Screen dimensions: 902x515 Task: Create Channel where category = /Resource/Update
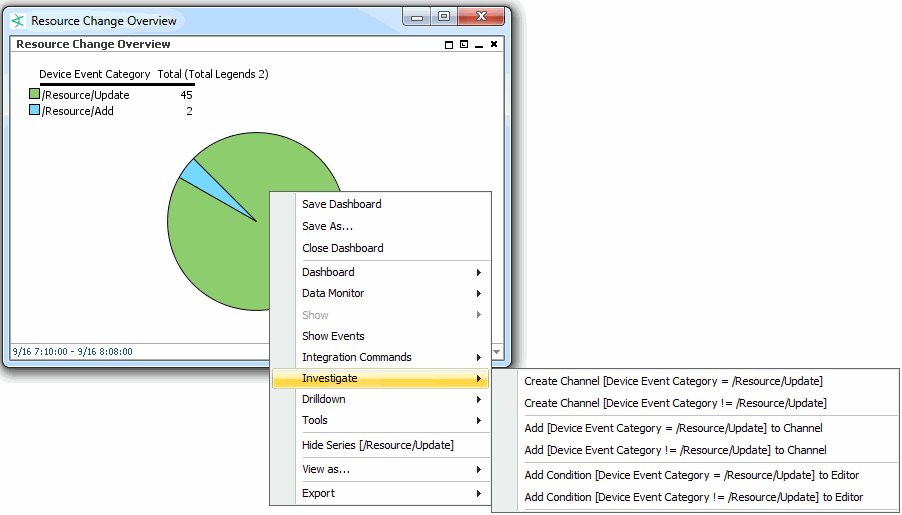click(673, 381)
